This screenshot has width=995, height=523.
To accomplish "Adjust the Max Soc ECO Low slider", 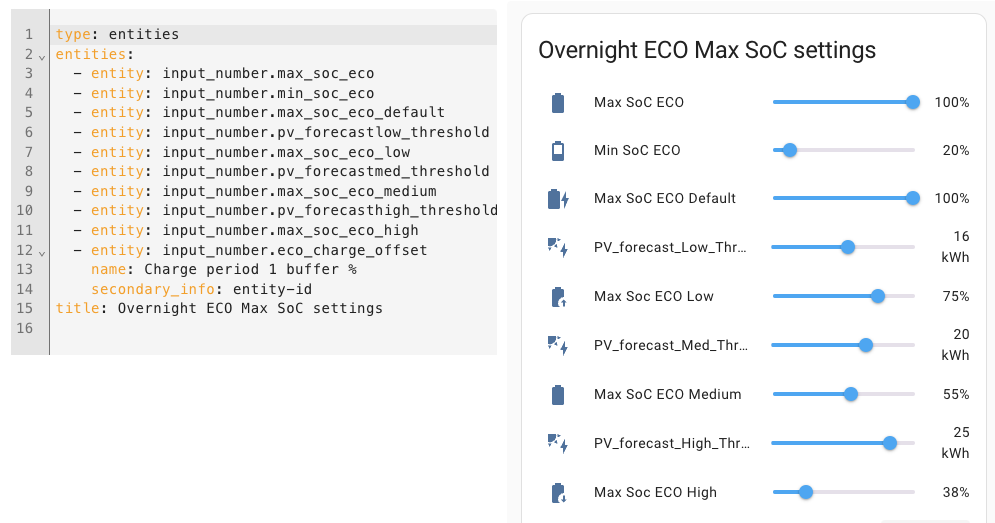I will point(878,296).
